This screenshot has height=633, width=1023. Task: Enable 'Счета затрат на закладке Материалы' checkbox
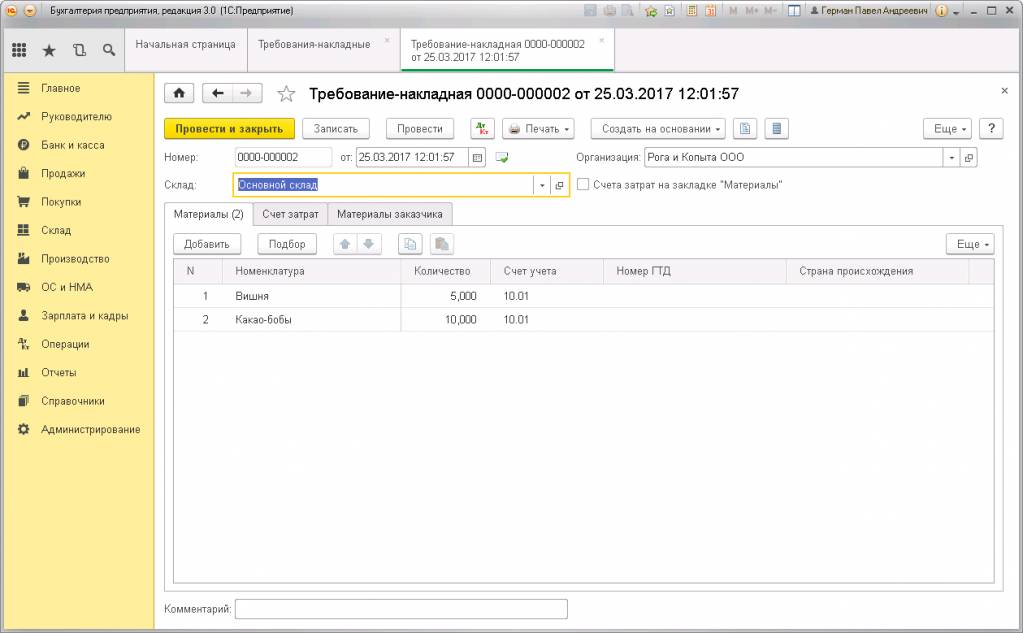(583, 185)
